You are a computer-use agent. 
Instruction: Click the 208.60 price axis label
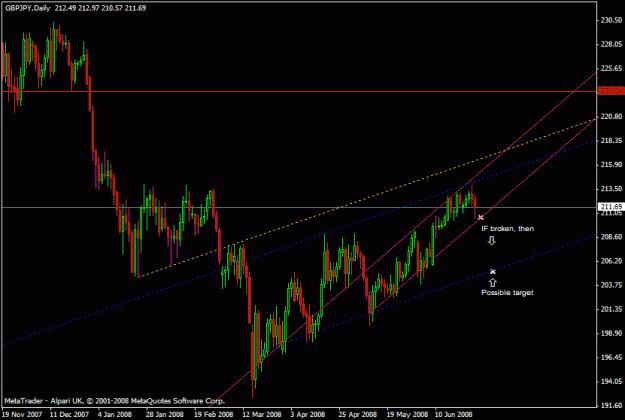tap(611, 237)
